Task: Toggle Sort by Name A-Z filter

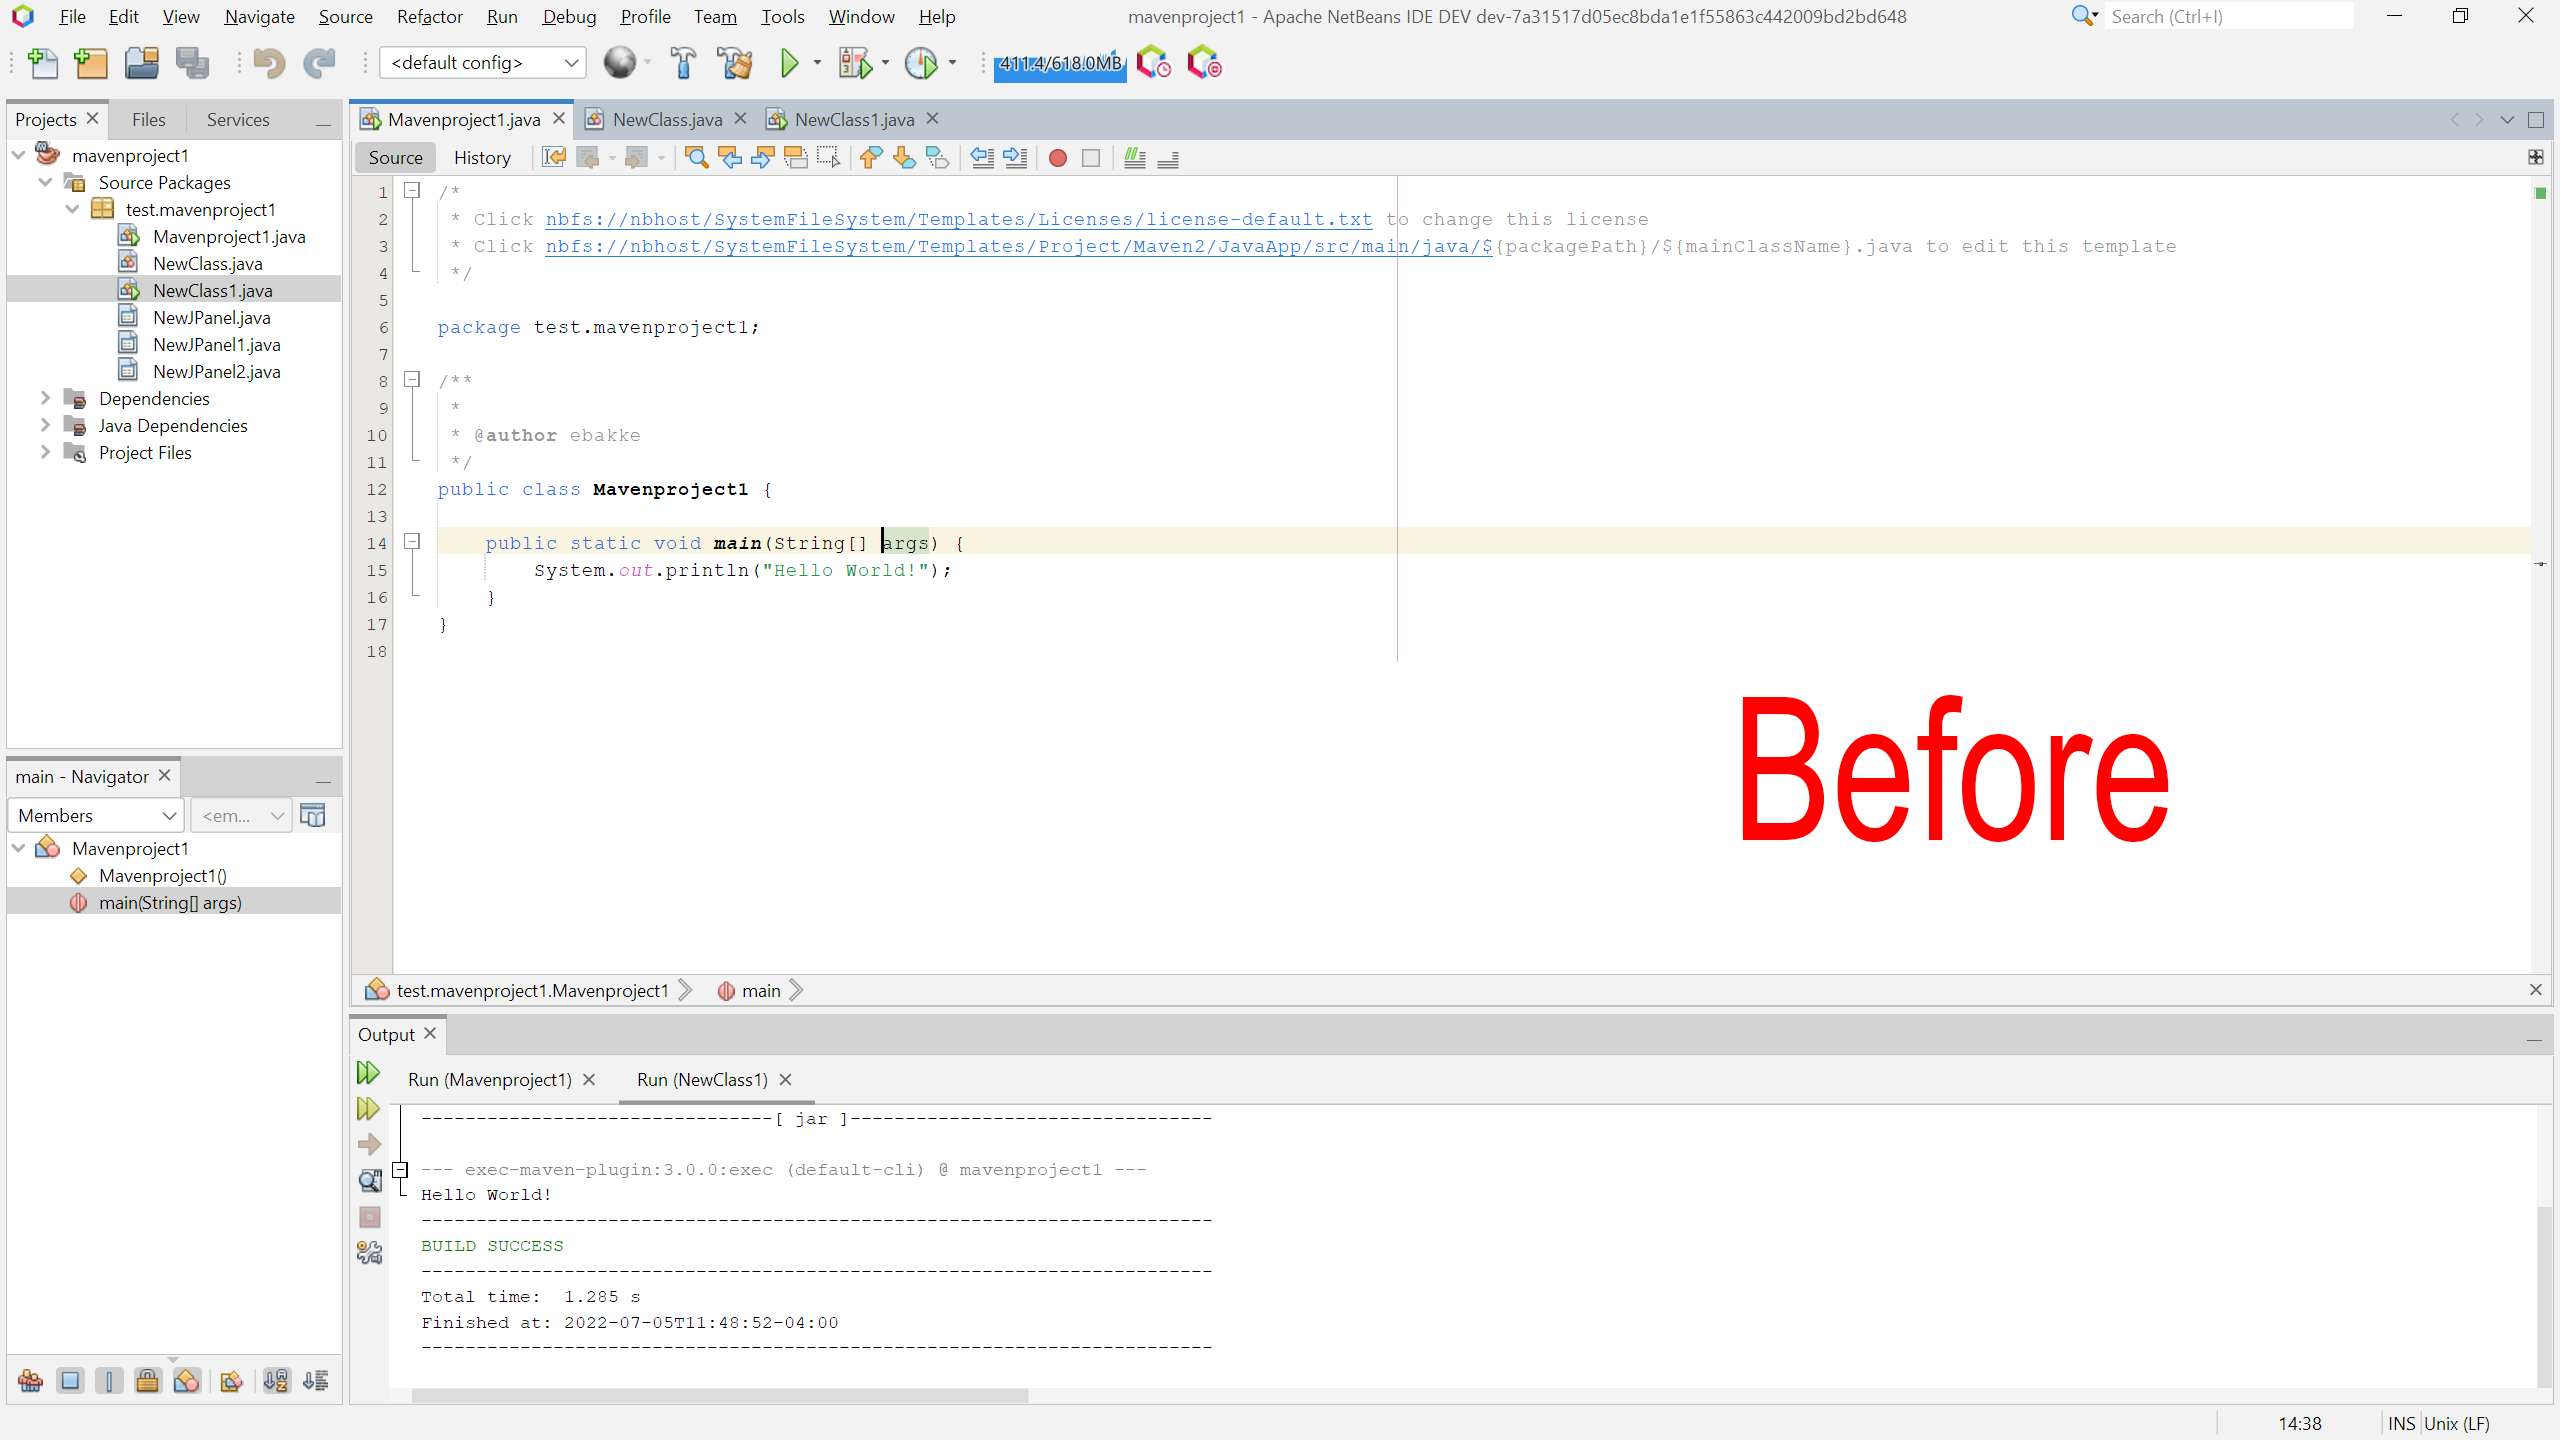Action: (x=276, y=1381)
